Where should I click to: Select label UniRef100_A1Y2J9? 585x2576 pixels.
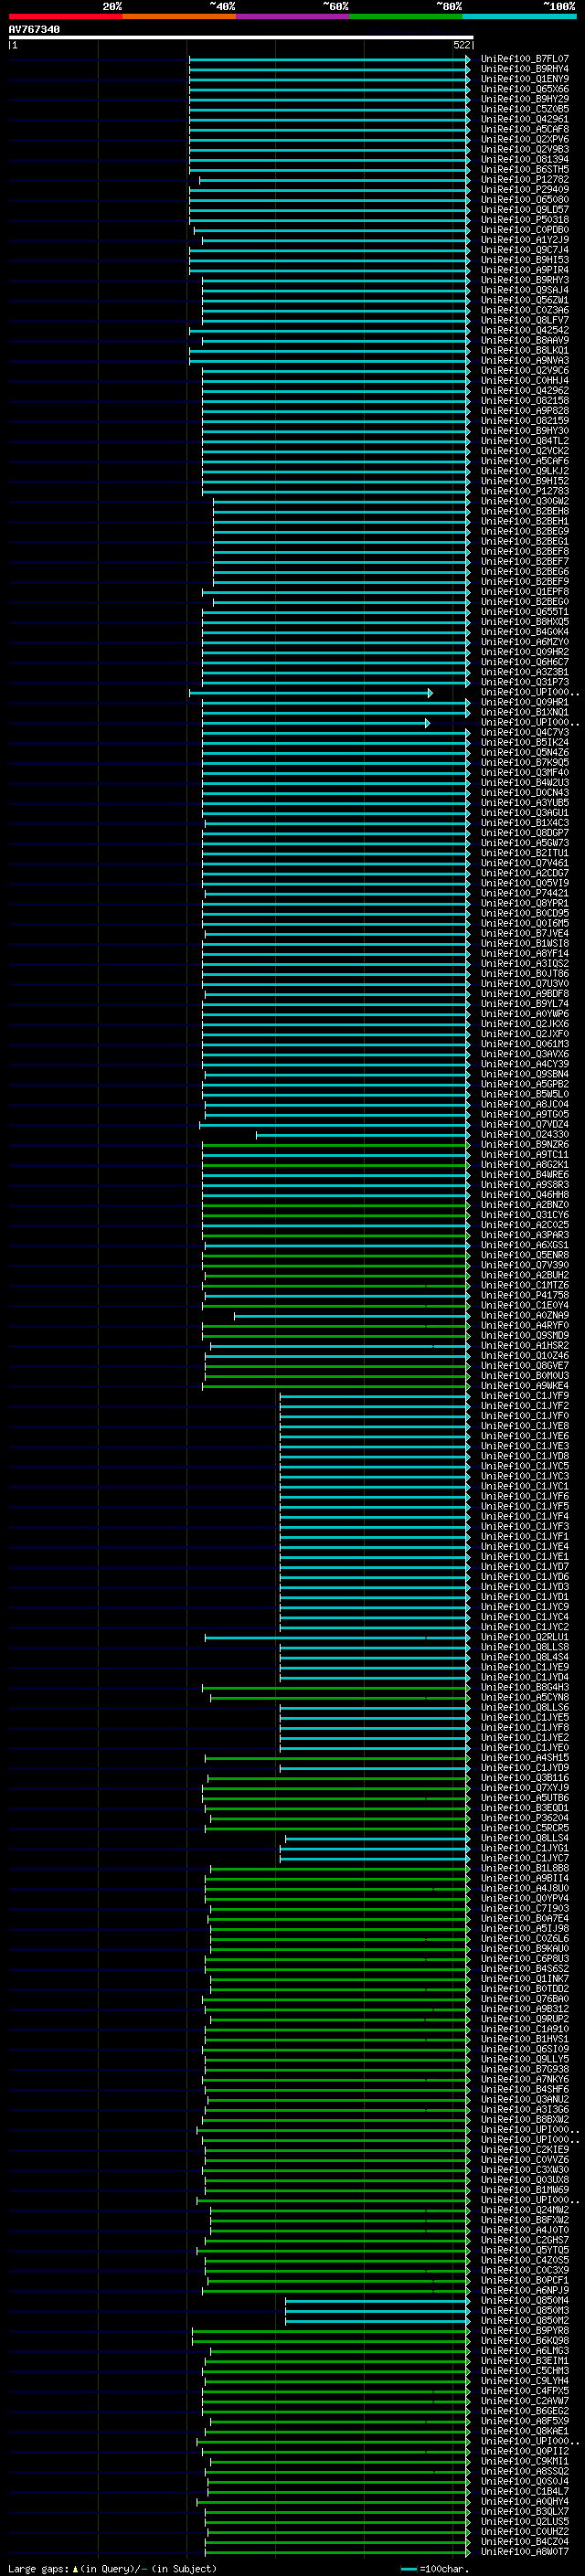524,240
